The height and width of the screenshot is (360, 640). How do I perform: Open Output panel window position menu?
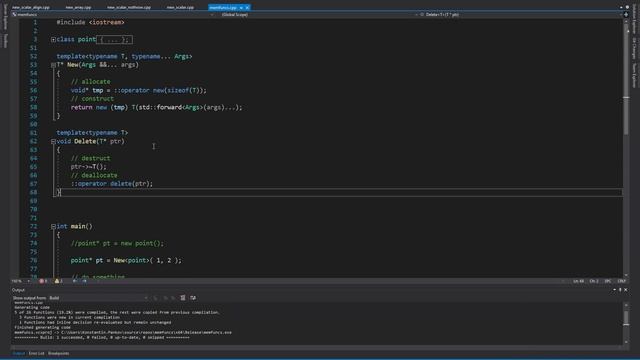[x=615, y=290]
